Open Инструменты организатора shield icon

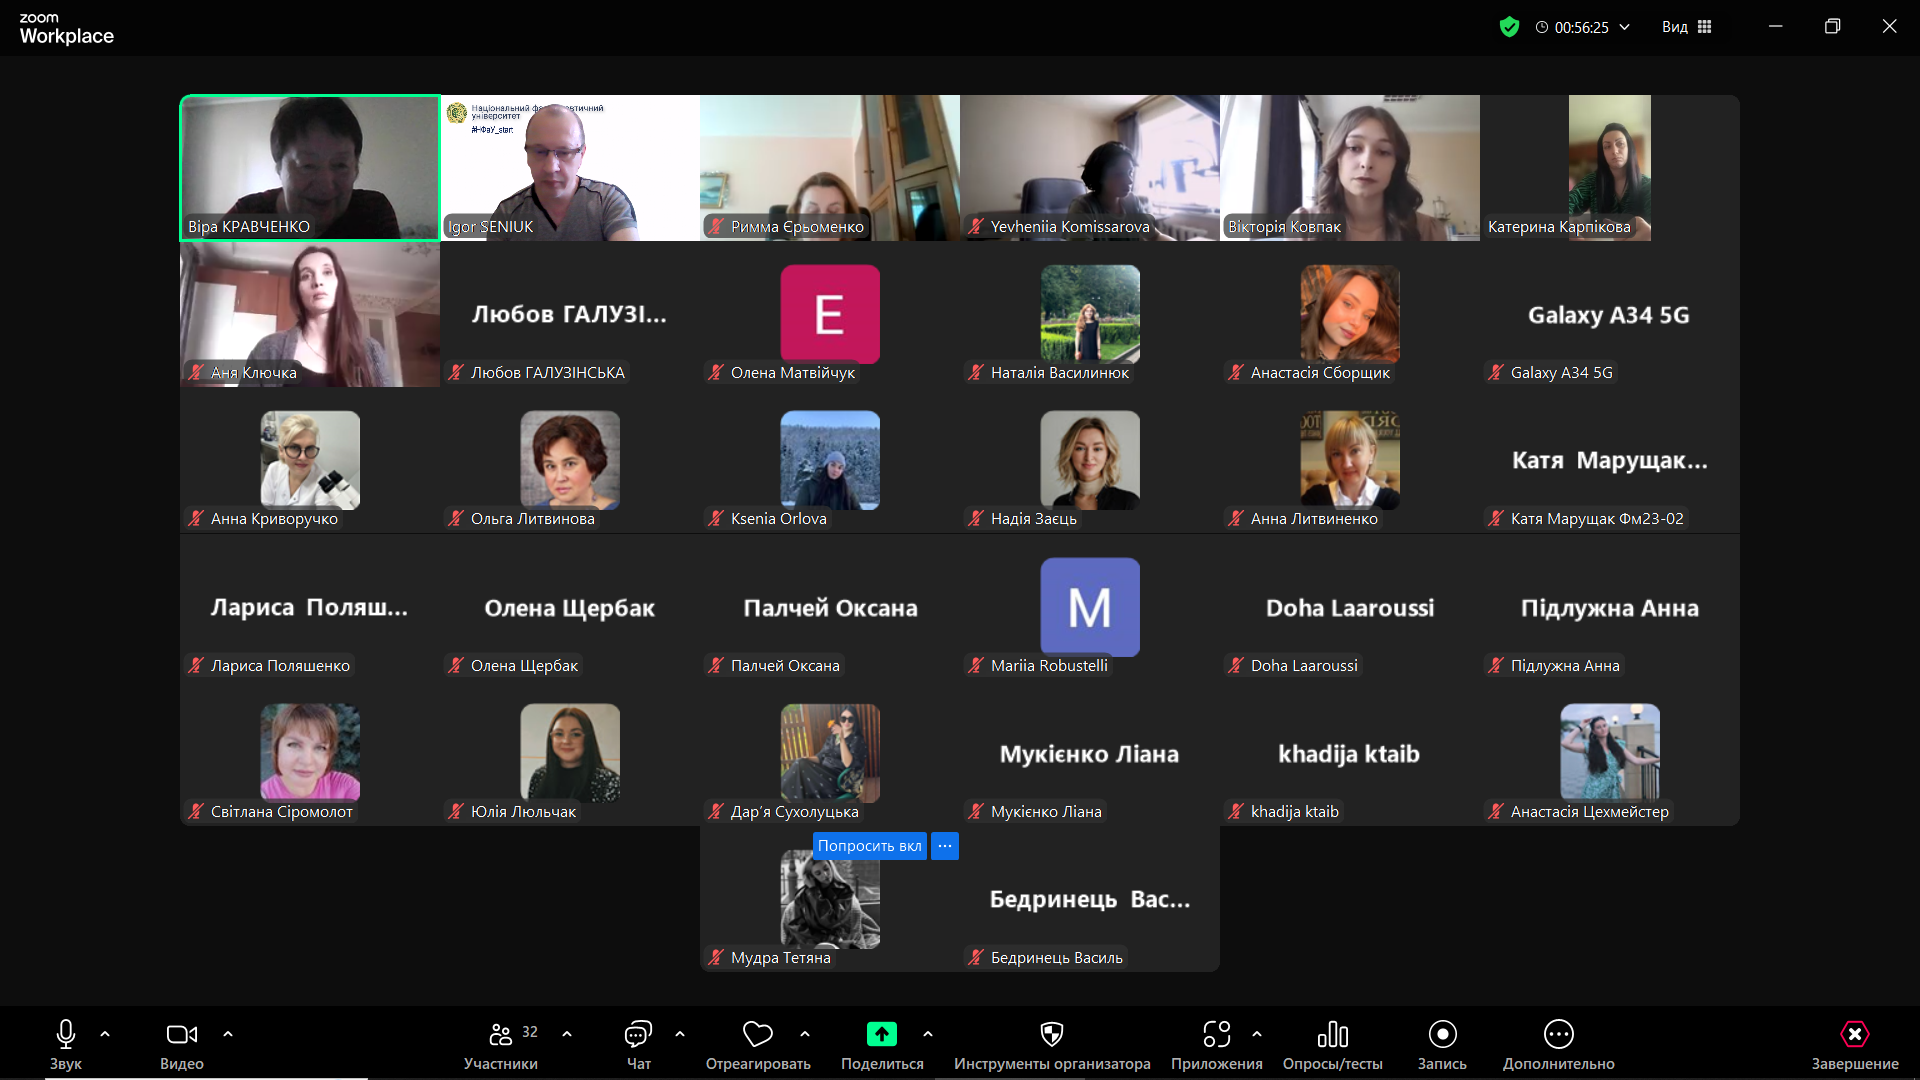pyautogui.click(x=1052, y=1034)
